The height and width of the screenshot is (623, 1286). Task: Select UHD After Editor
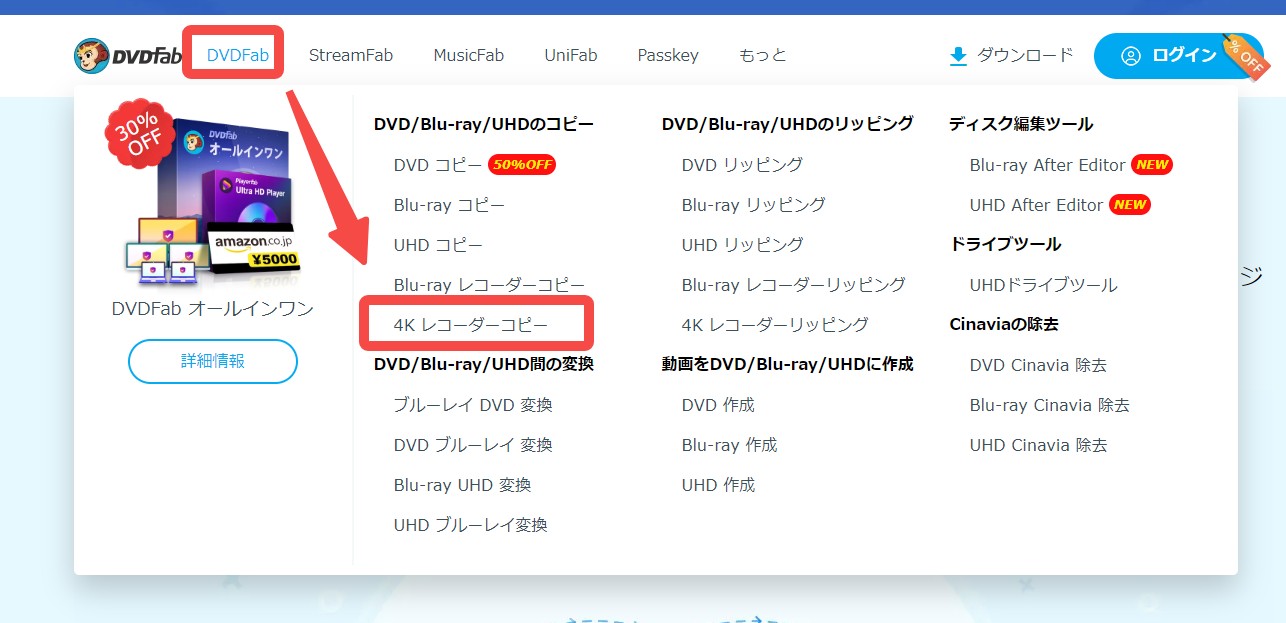point(1036,205)
